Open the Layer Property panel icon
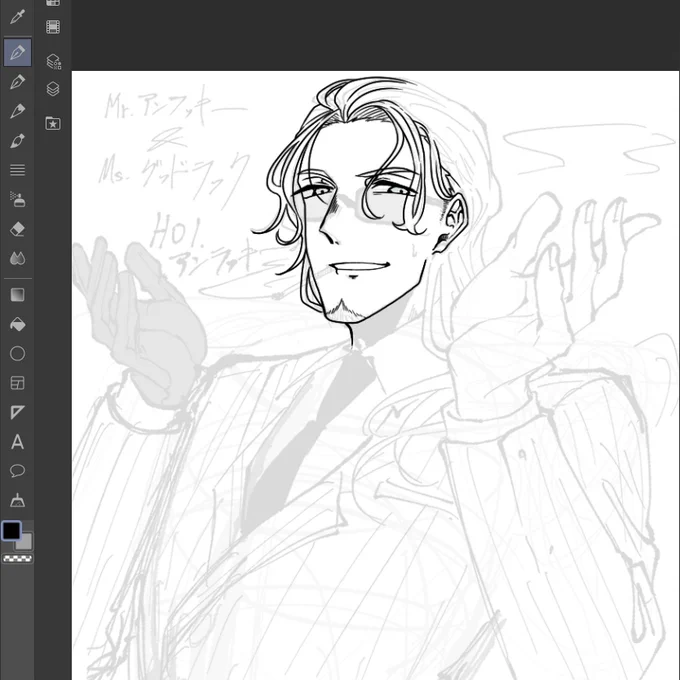This screenshot has width=680, height=680. pyautogui.click(x=53, y=61)
